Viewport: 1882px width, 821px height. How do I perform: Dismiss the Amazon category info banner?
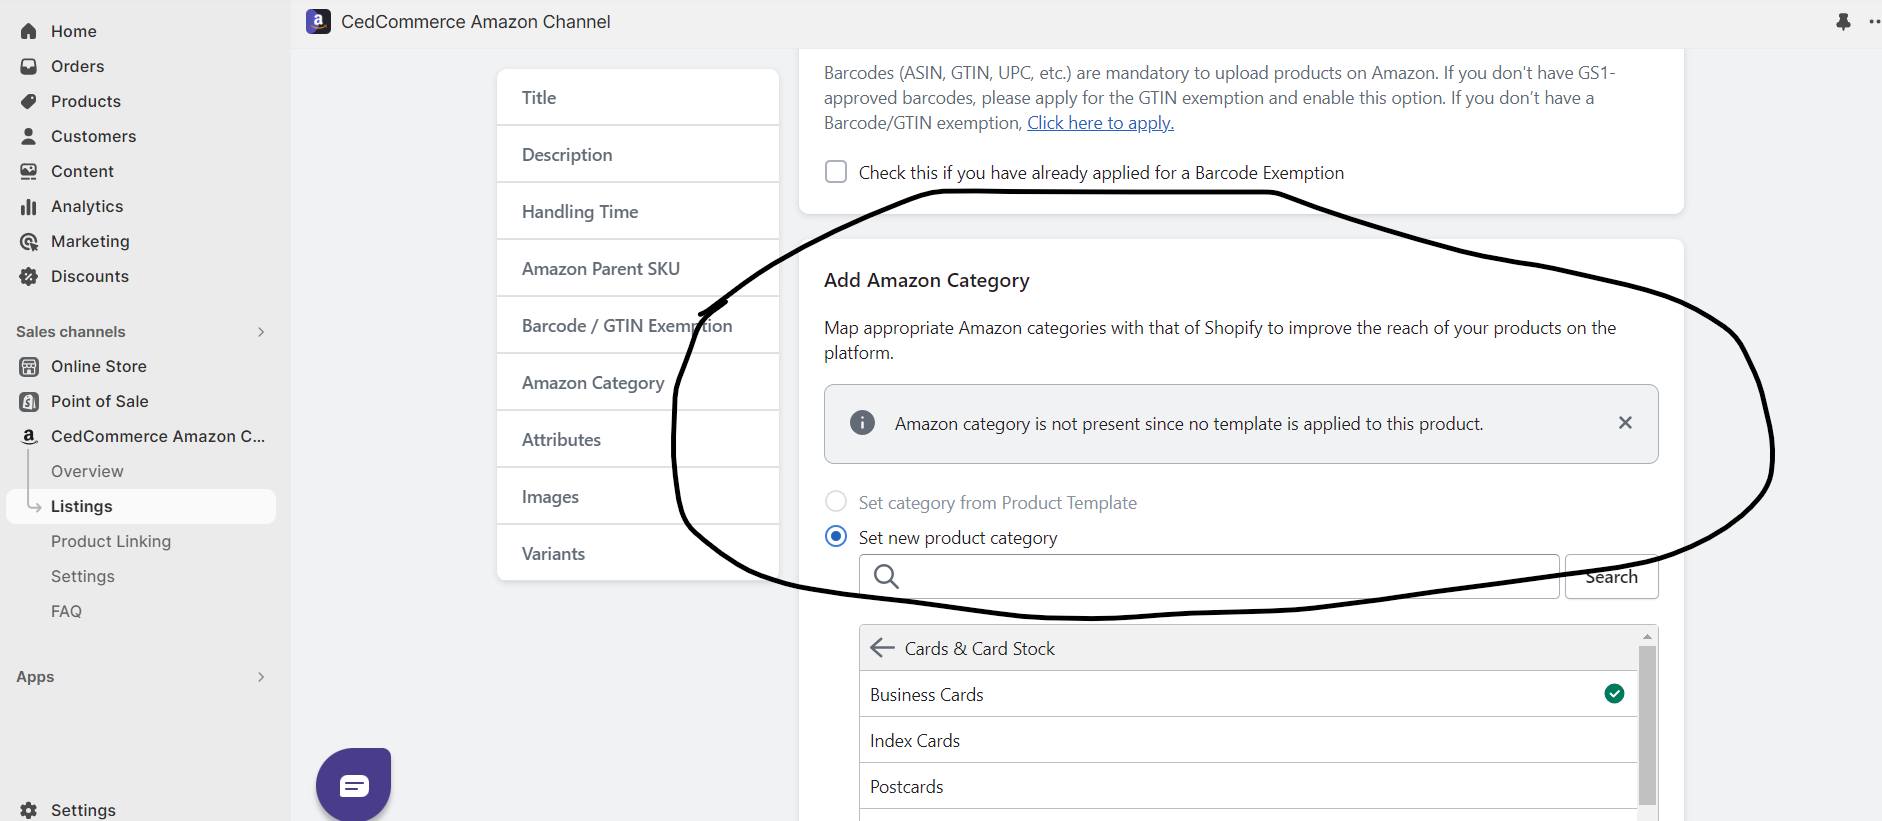(x=1625, y=423)
